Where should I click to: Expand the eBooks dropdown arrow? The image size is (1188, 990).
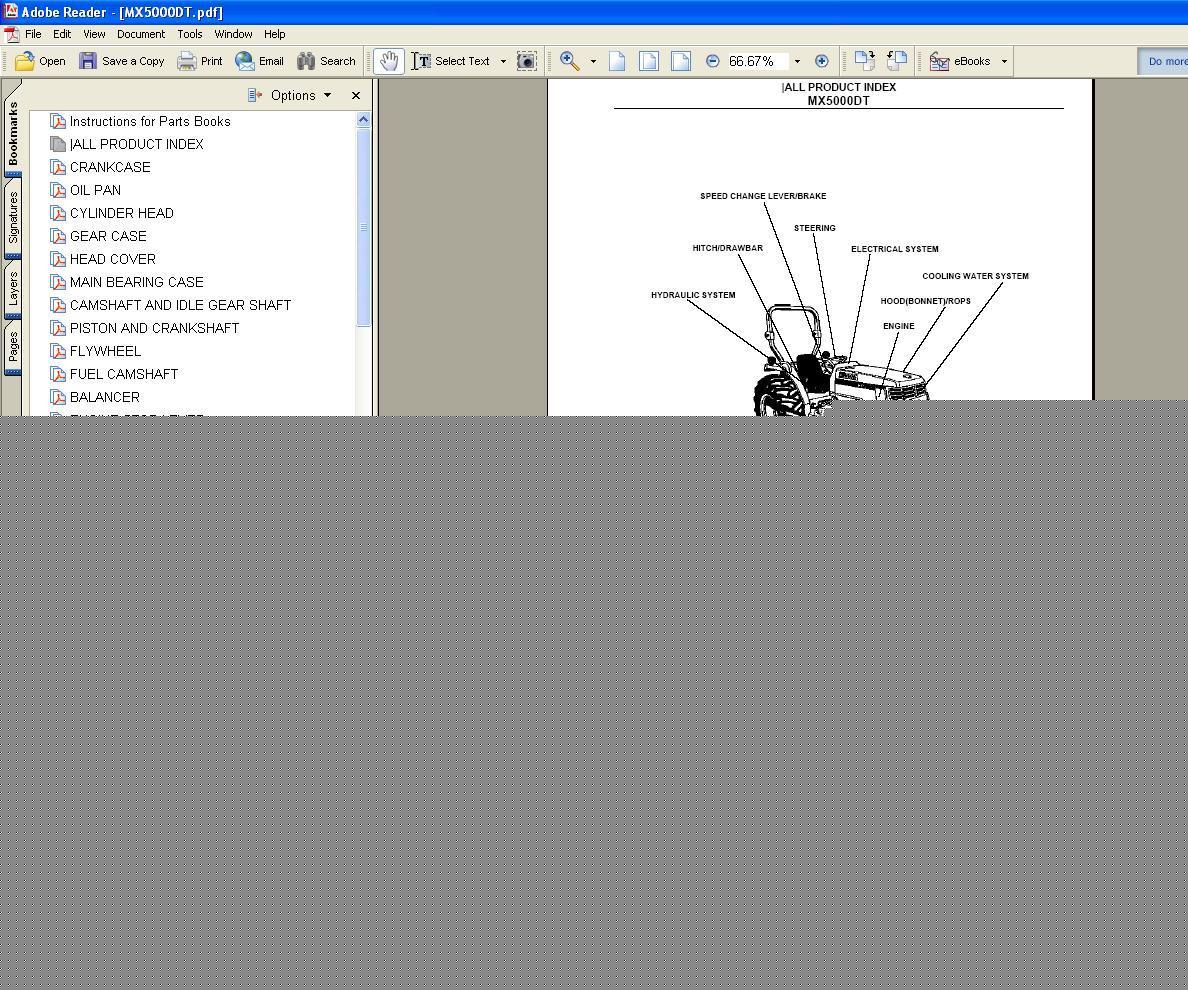point(1005,61)
